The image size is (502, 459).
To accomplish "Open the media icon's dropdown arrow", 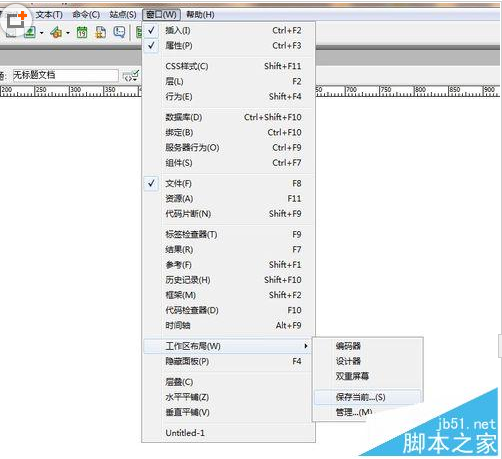I will coord(68,33).
